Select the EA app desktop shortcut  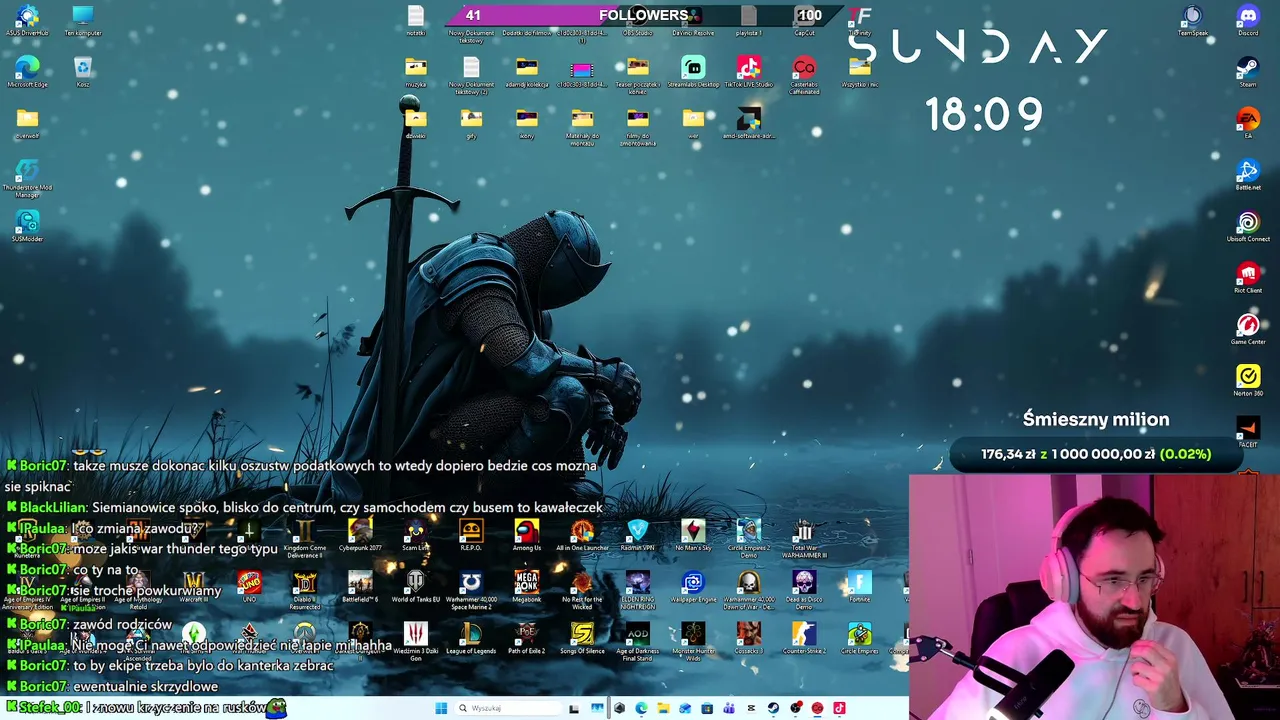pyautogui.click(x=1247, y=123)
